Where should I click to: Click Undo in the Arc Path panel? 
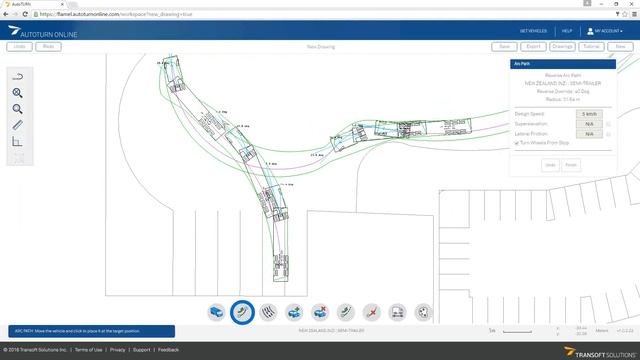[550, 165]
